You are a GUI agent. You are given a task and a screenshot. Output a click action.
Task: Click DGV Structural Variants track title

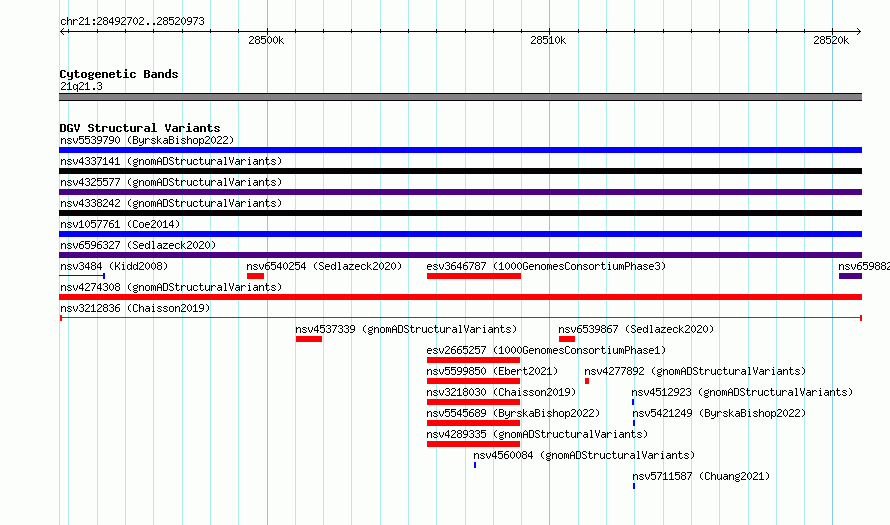pos(140,128)
